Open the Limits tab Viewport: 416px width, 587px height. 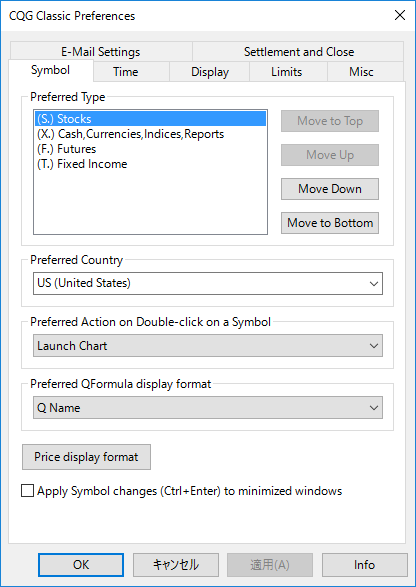(x=287, y=72)
